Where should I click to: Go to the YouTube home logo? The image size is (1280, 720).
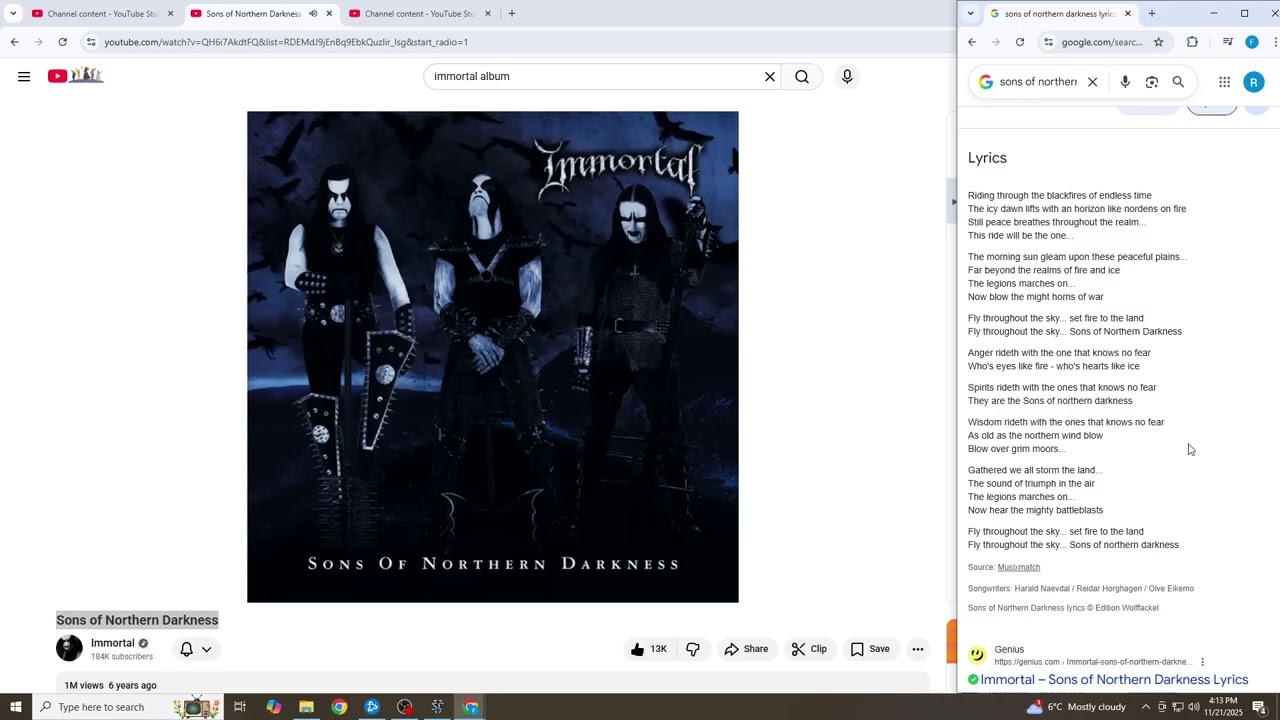pos(75,76)
